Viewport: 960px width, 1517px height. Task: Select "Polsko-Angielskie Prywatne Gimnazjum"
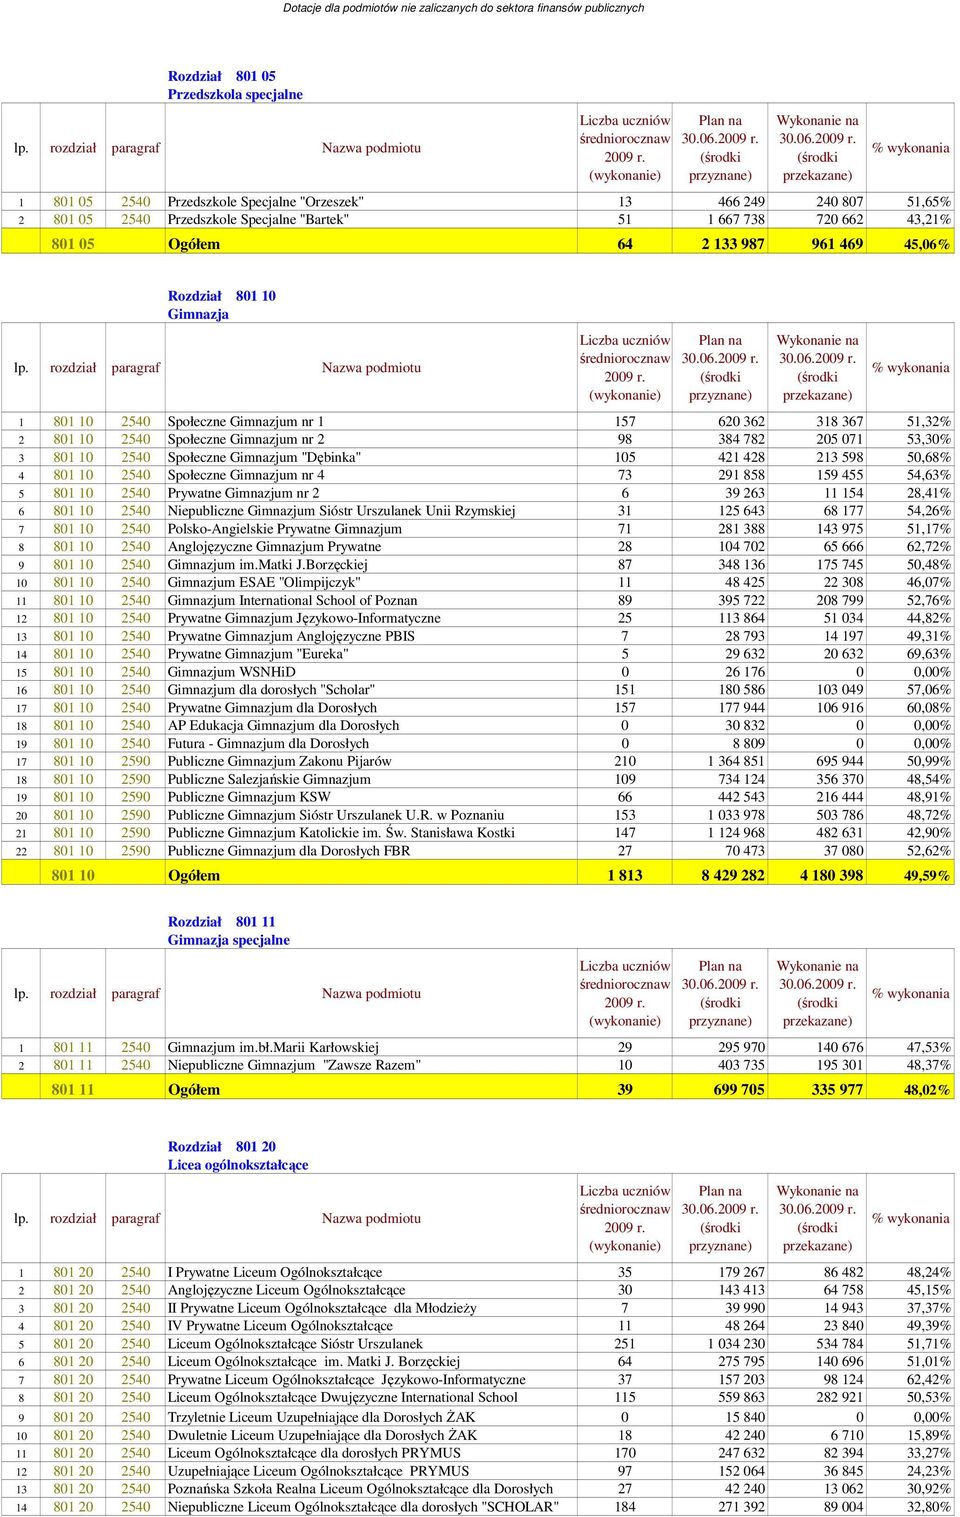point(285,530)
